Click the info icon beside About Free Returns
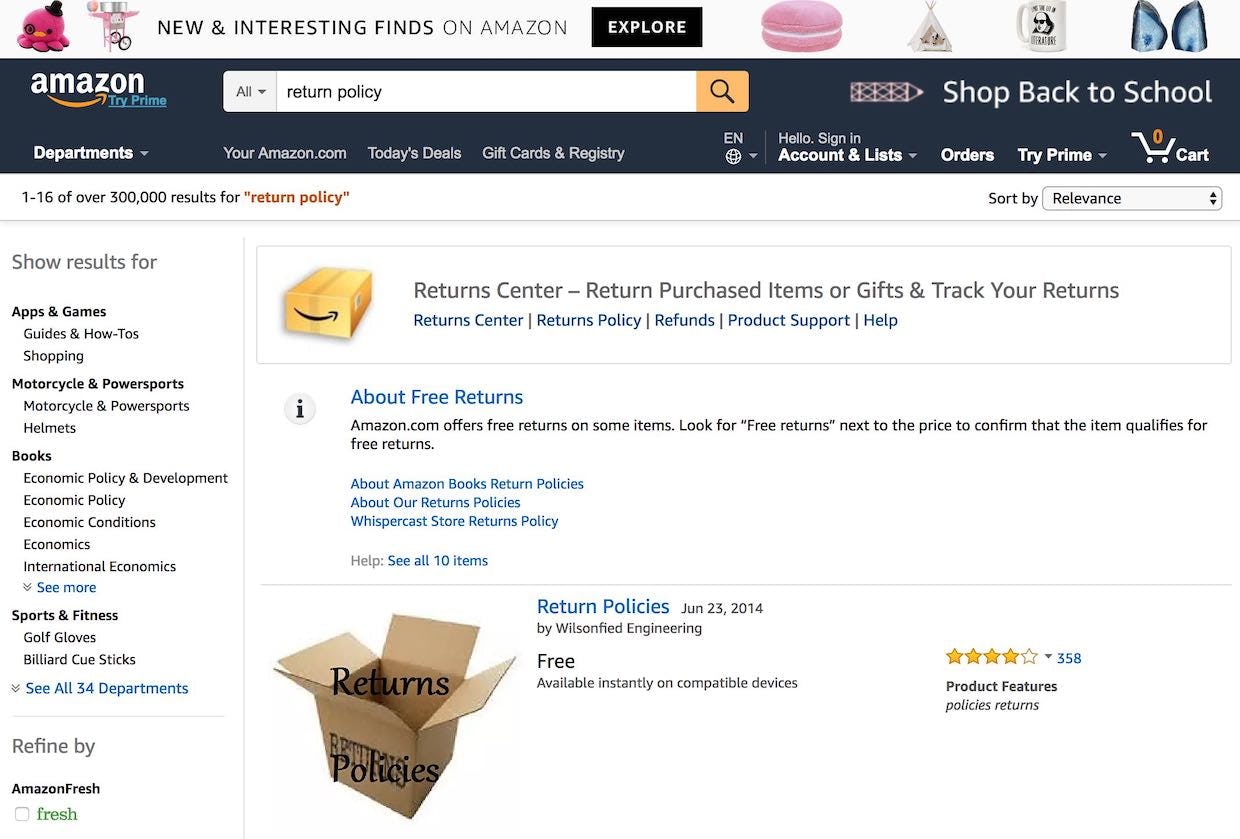Image resolution: width=1240 pixels, height=839 pixels. [x=299, y=408]
